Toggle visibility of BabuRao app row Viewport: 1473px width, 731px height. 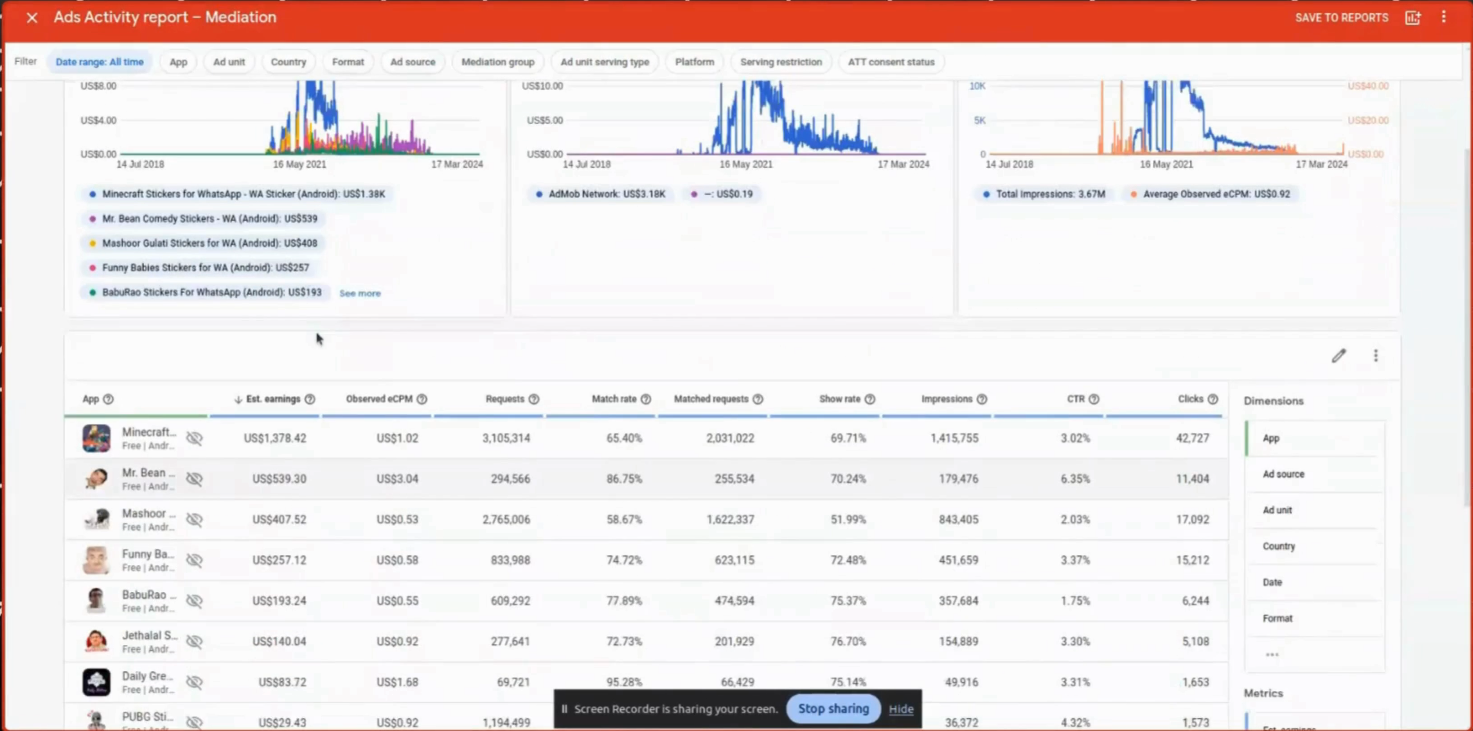click(x=194, y=601)
